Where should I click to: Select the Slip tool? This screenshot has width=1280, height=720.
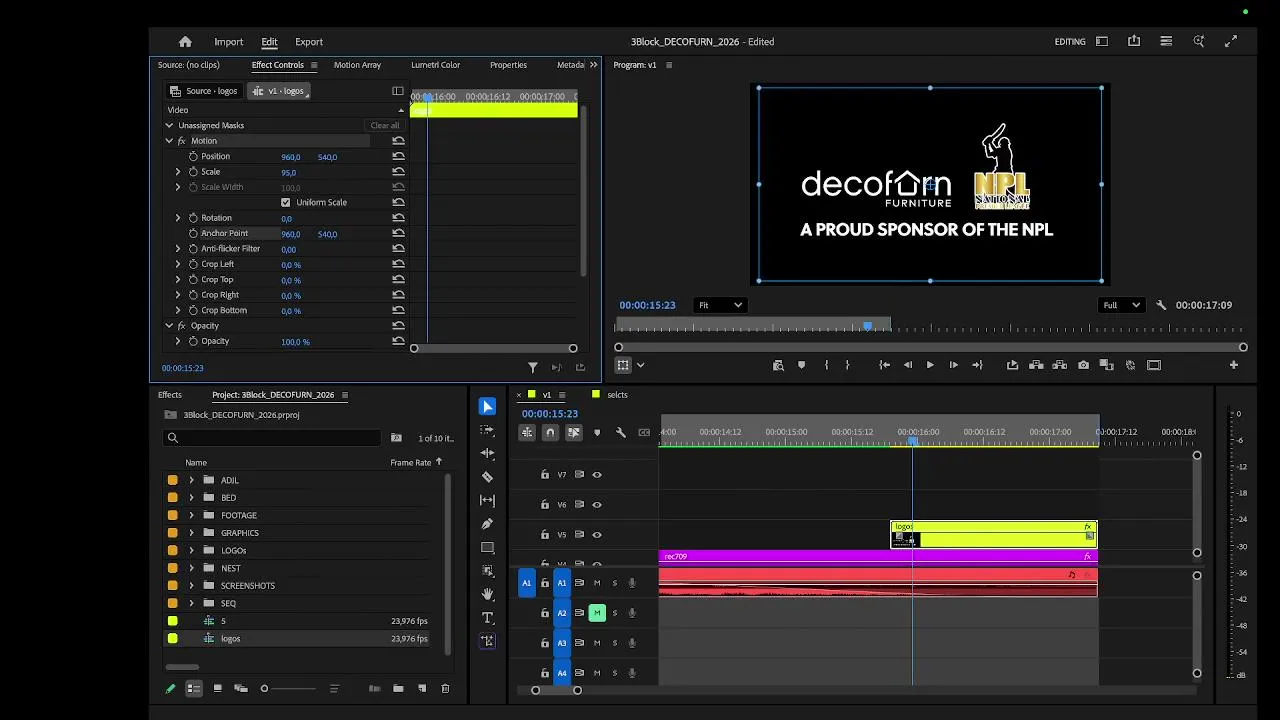(487, 500)
